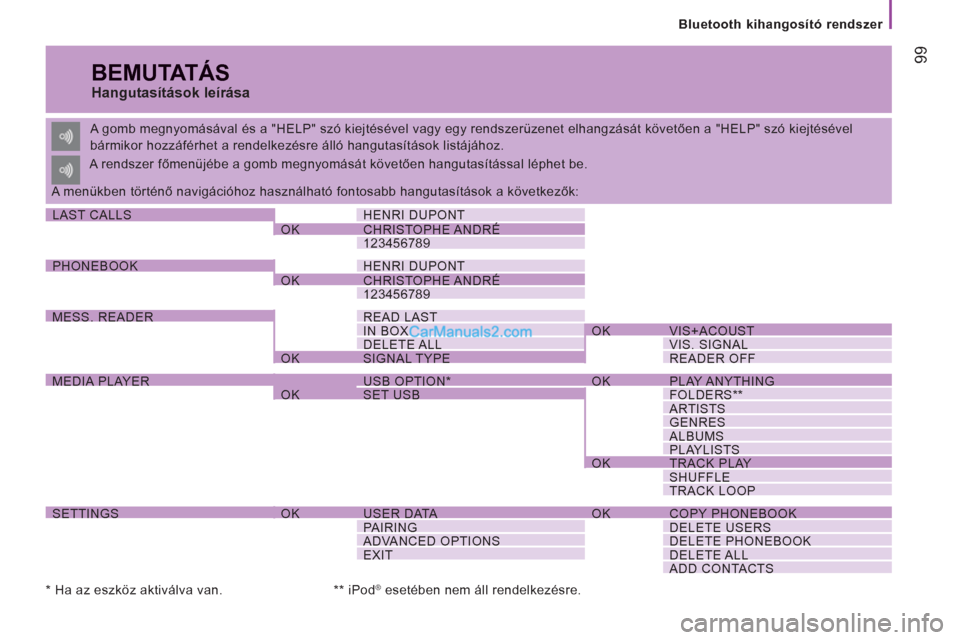The height and width of the screenshot is (640, 960).
Task: Click OK left of SET USB
Action: [290, 394]
